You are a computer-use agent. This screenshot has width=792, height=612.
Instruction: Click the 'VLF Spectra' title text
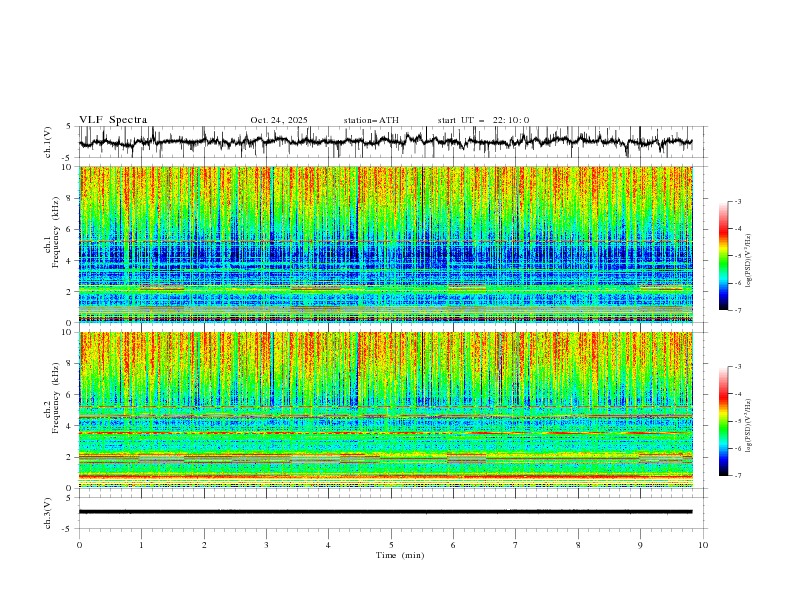point(113,120)
